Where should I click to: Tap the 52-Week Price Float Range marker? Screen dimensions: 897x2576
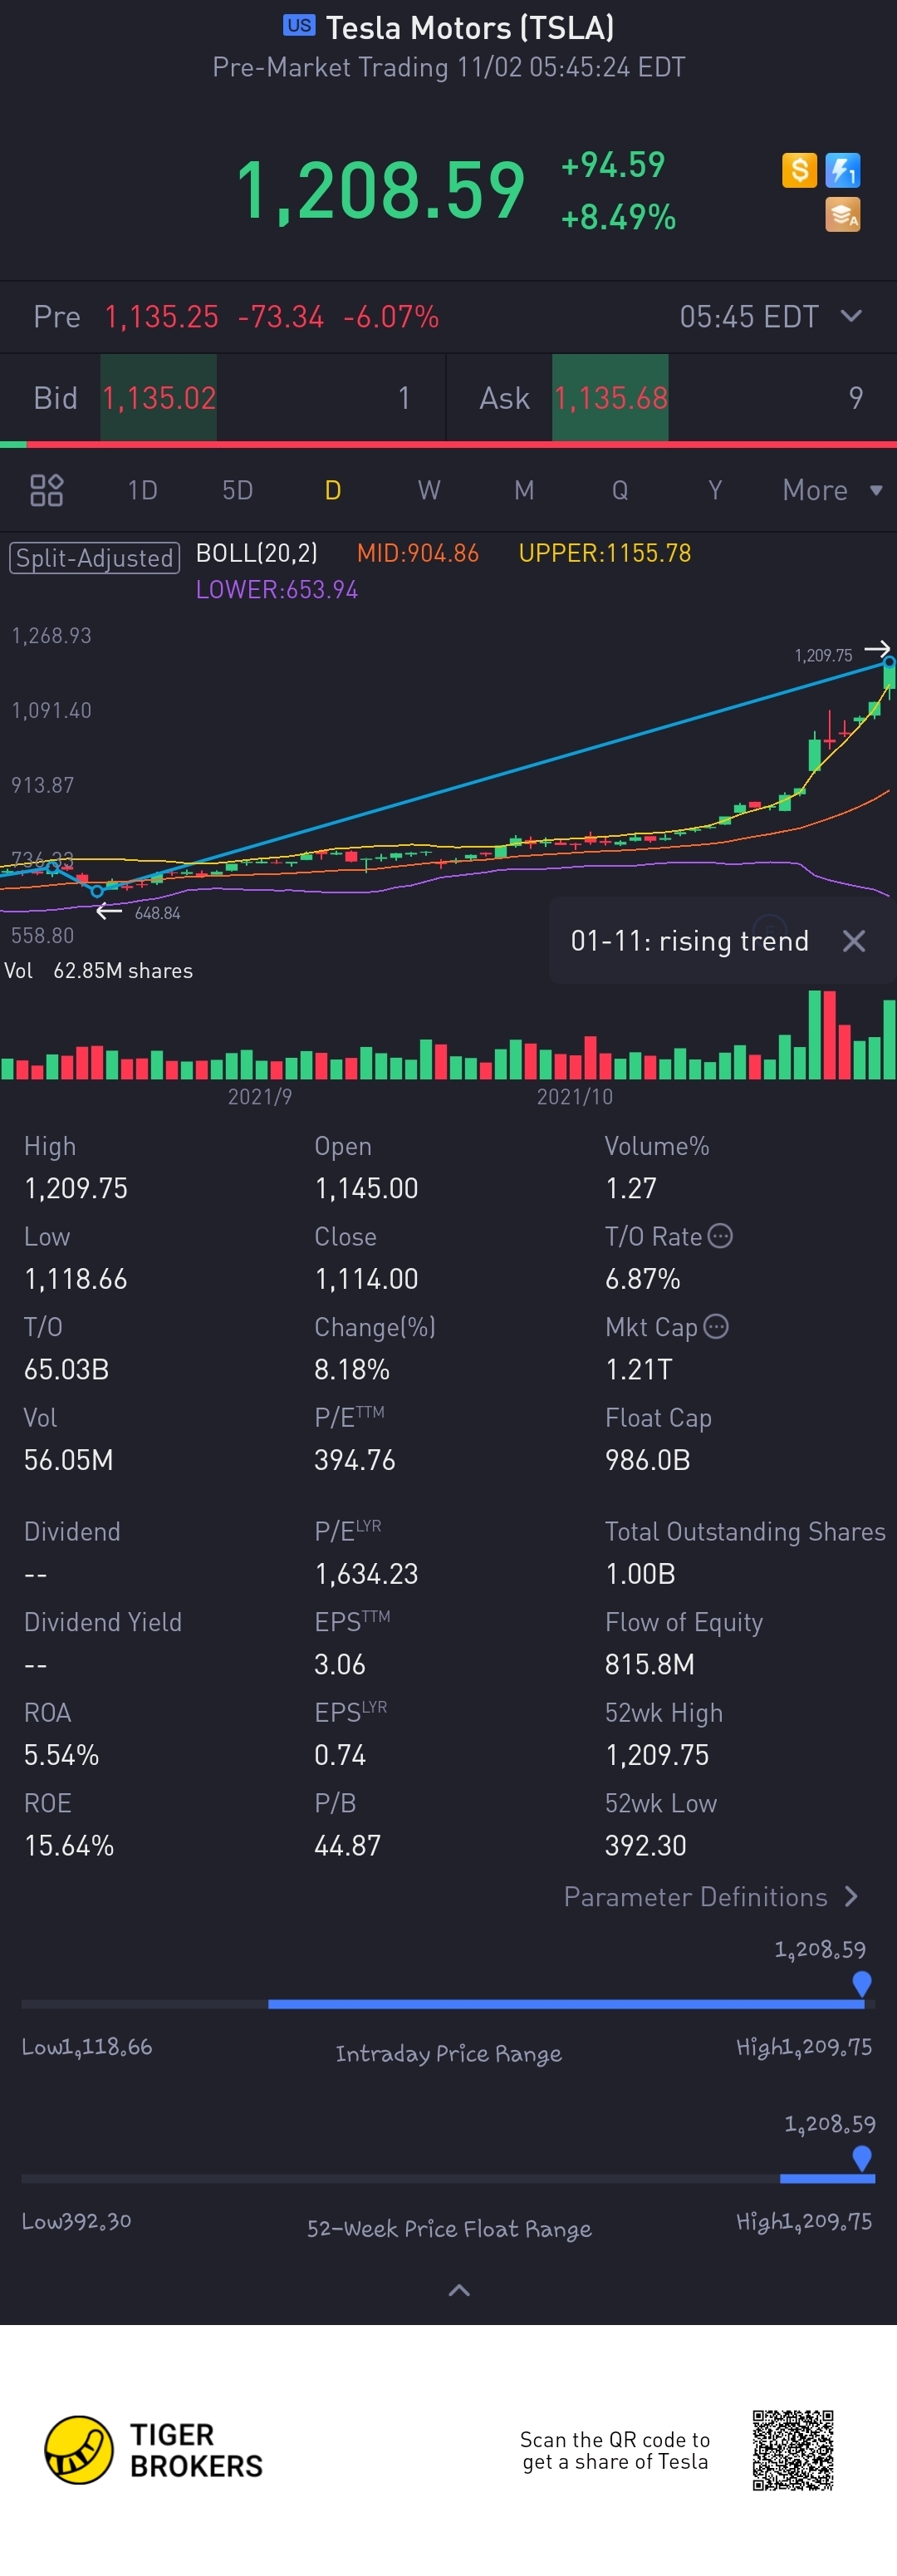861,2158
